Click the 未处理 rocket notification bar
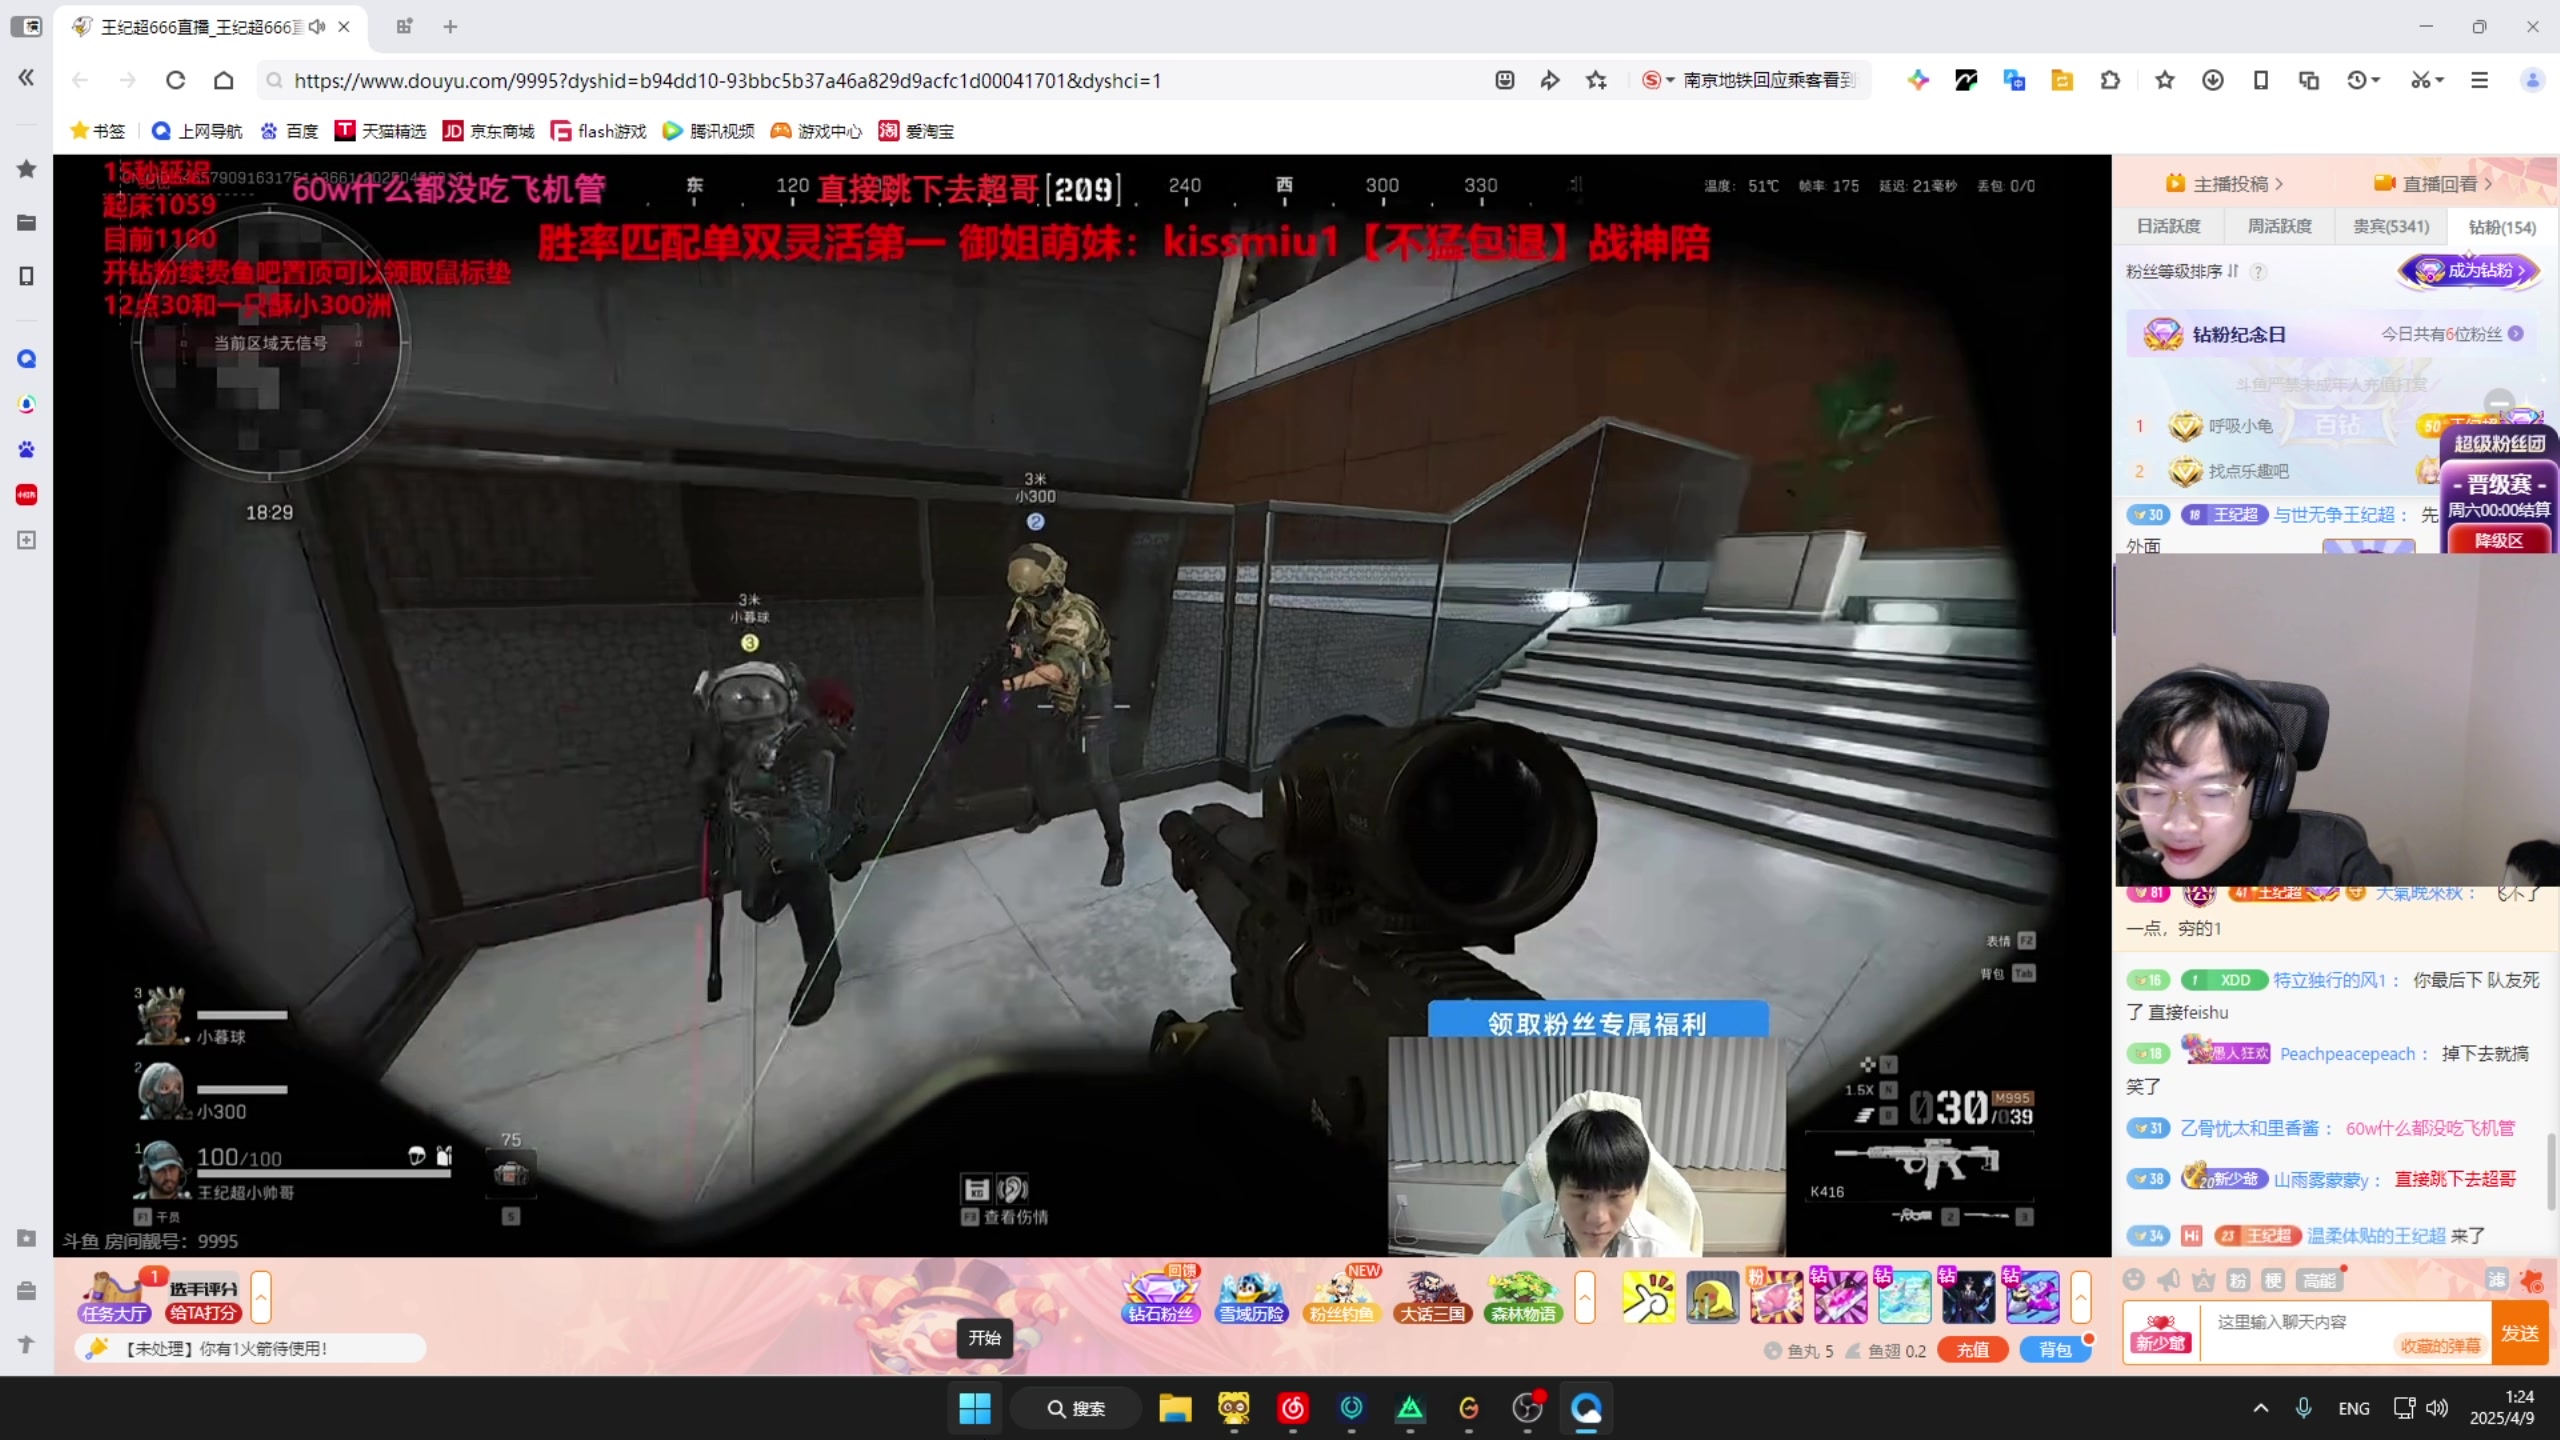 click(x=250, y=1349)
